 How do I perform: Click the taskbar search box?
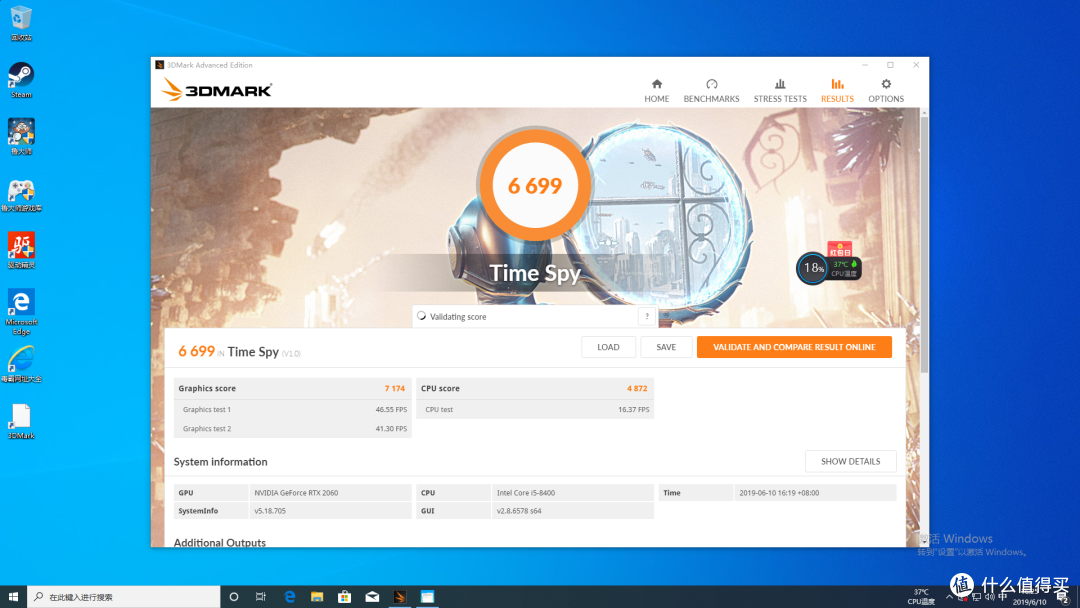point(124,597)
